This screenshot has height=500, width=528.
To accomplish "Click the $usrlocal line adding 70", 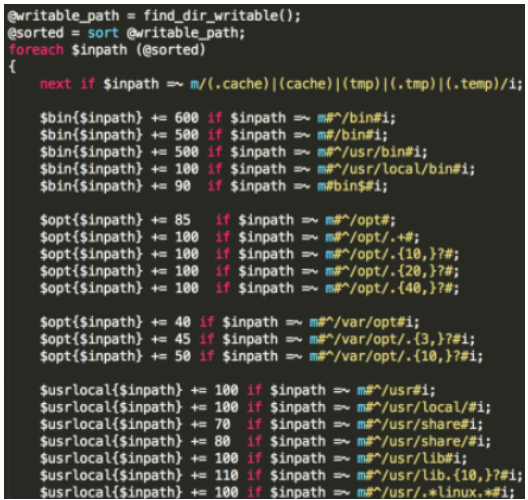I will coord(261,424).
